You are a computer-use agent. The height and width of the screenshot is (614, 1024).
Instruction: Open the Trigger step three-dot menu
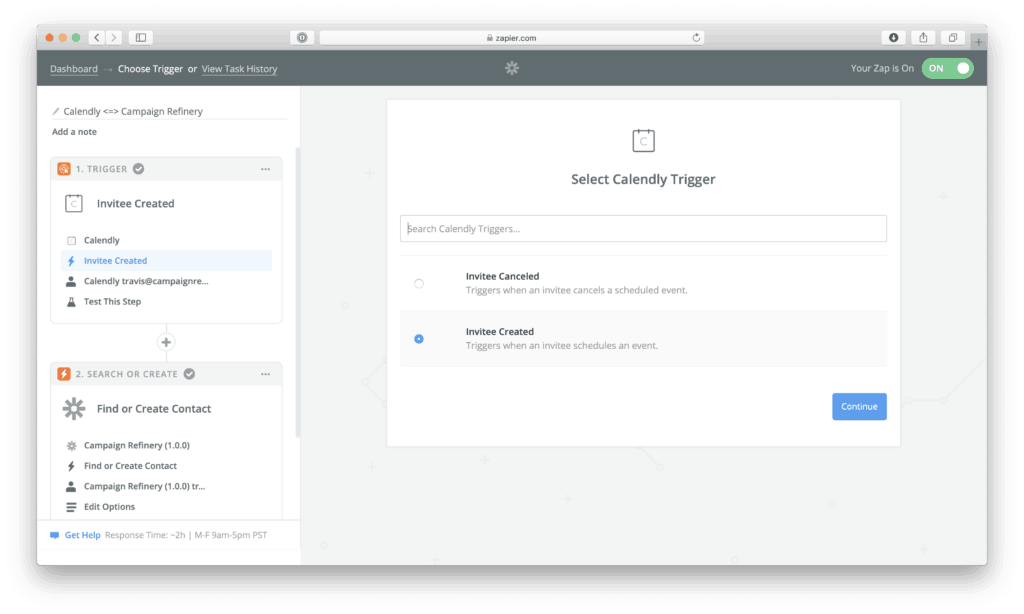pos(265,169)
